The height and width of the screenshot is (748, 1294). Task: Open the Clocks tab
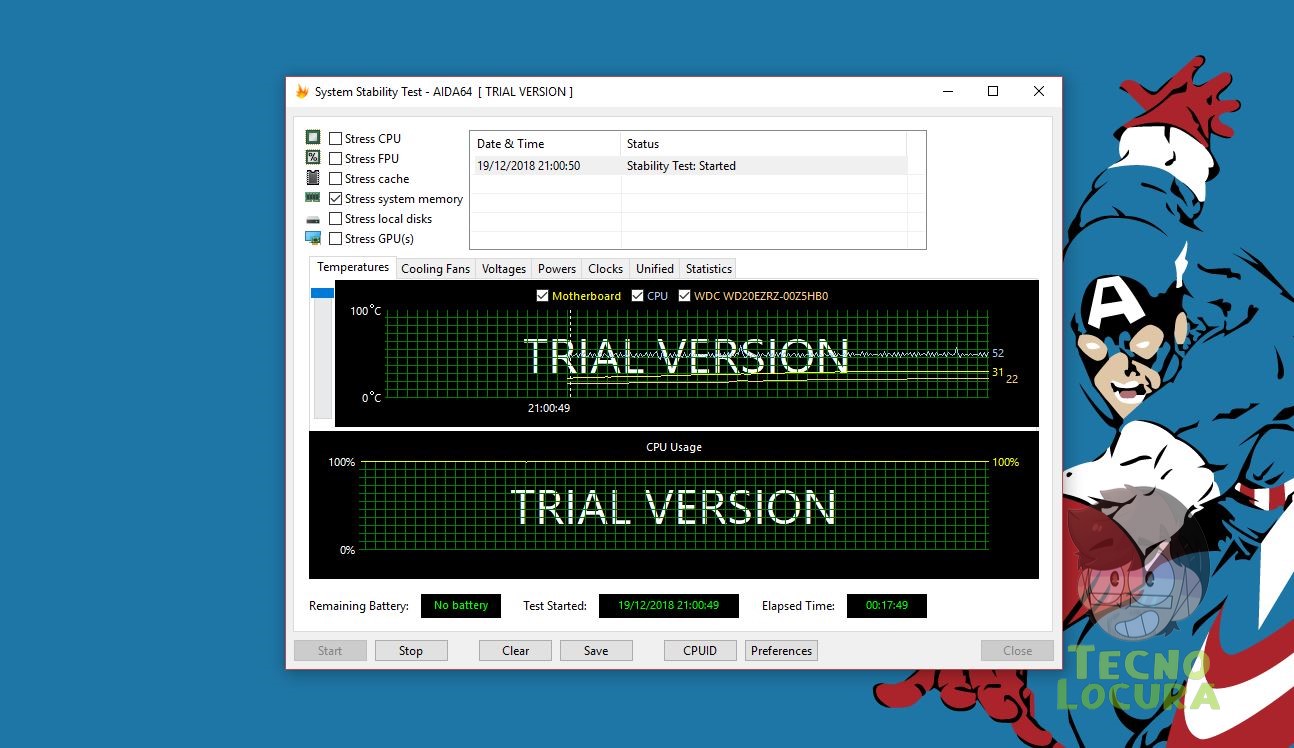[x=606, y=269]
